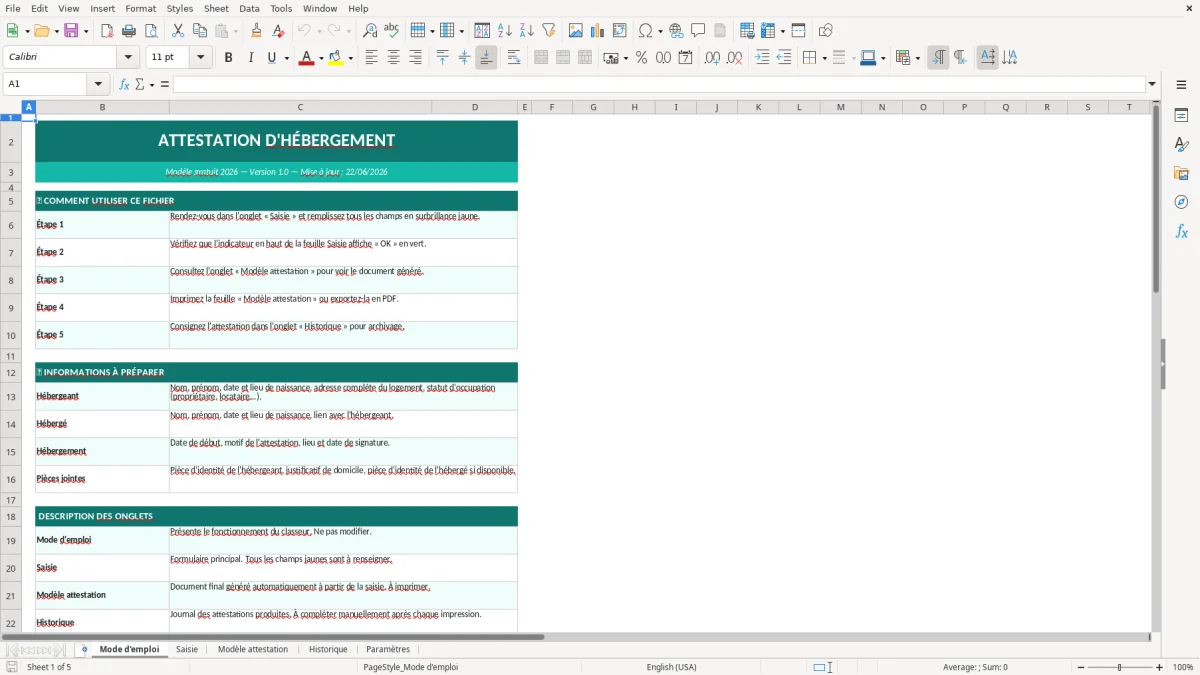The width and height of the screenshot is (1200, 675).
Task: Toggle Left-To-Right text direction
Action: pyautogui.click(x=938, y=58)
